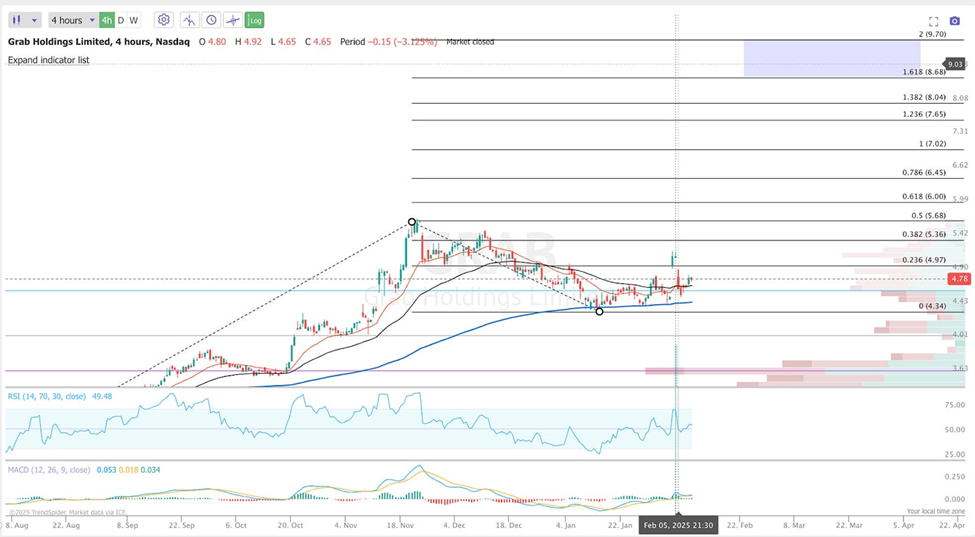975x537 pixels.
Task: Click the zigzag price pattern icon
Action: [x=190, y=20]
